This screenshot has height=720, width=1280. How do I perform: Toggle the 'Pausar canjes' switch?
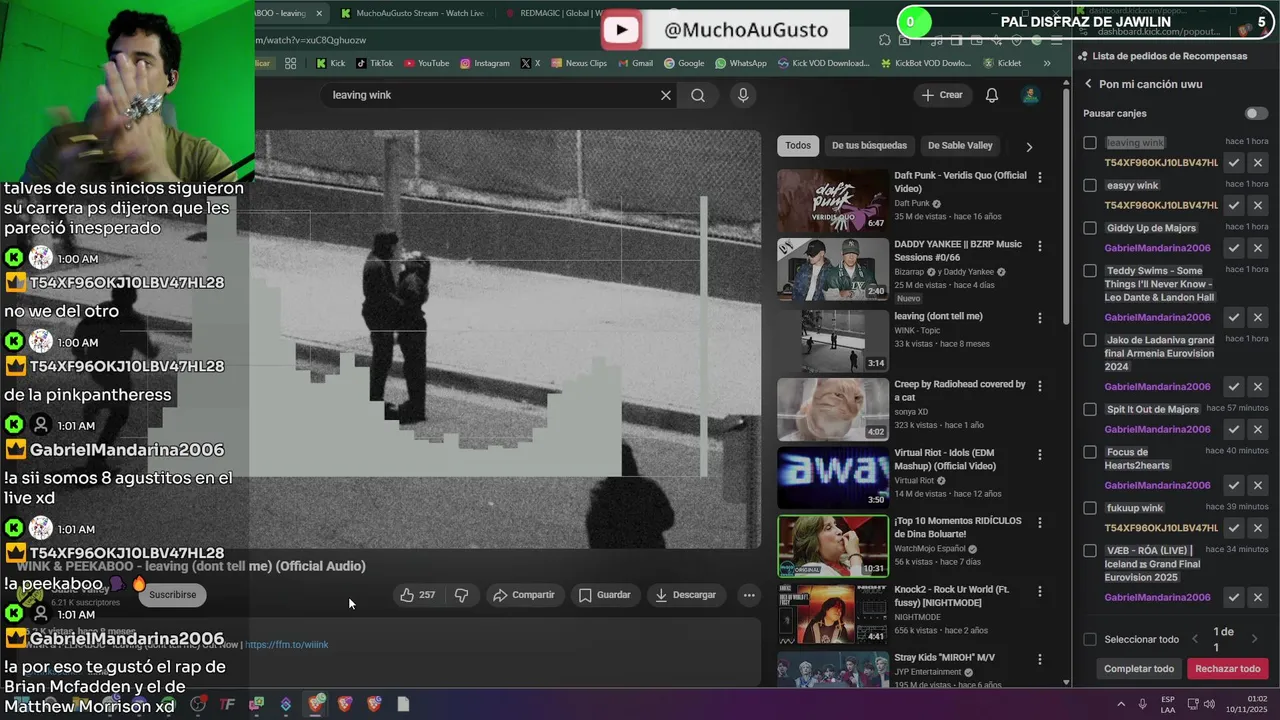[1256, 113]
